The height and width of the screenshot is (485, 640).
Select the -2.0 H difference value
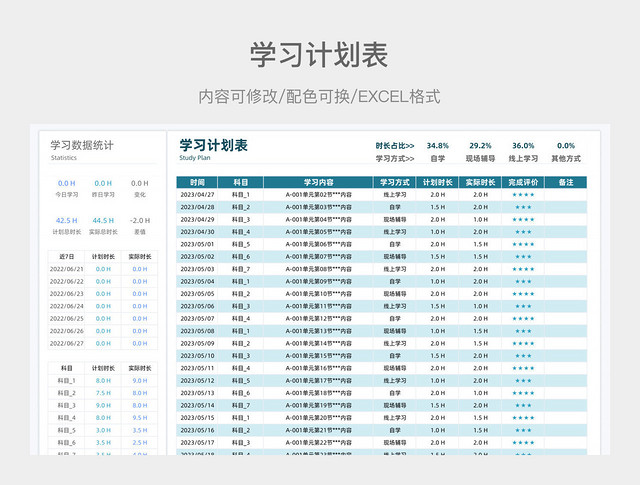pyautogui.click(x=140, y=220)
